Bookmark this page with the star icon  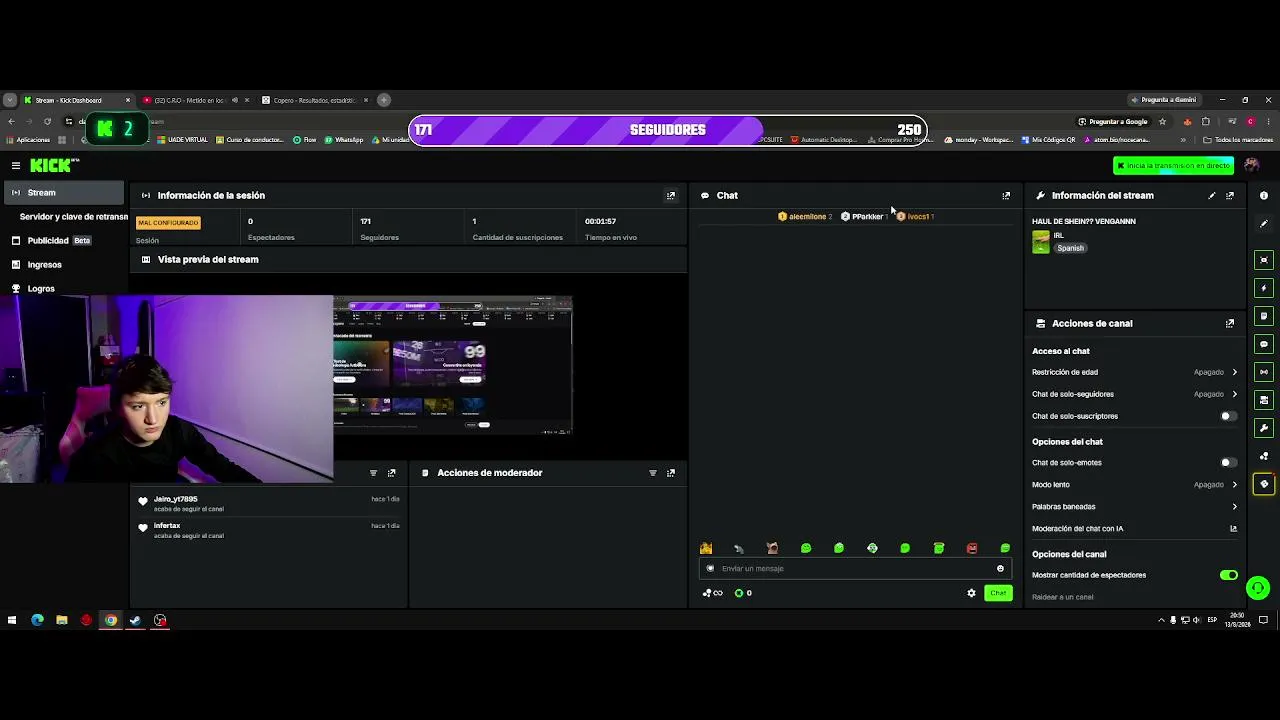(x=1162, y=122)
